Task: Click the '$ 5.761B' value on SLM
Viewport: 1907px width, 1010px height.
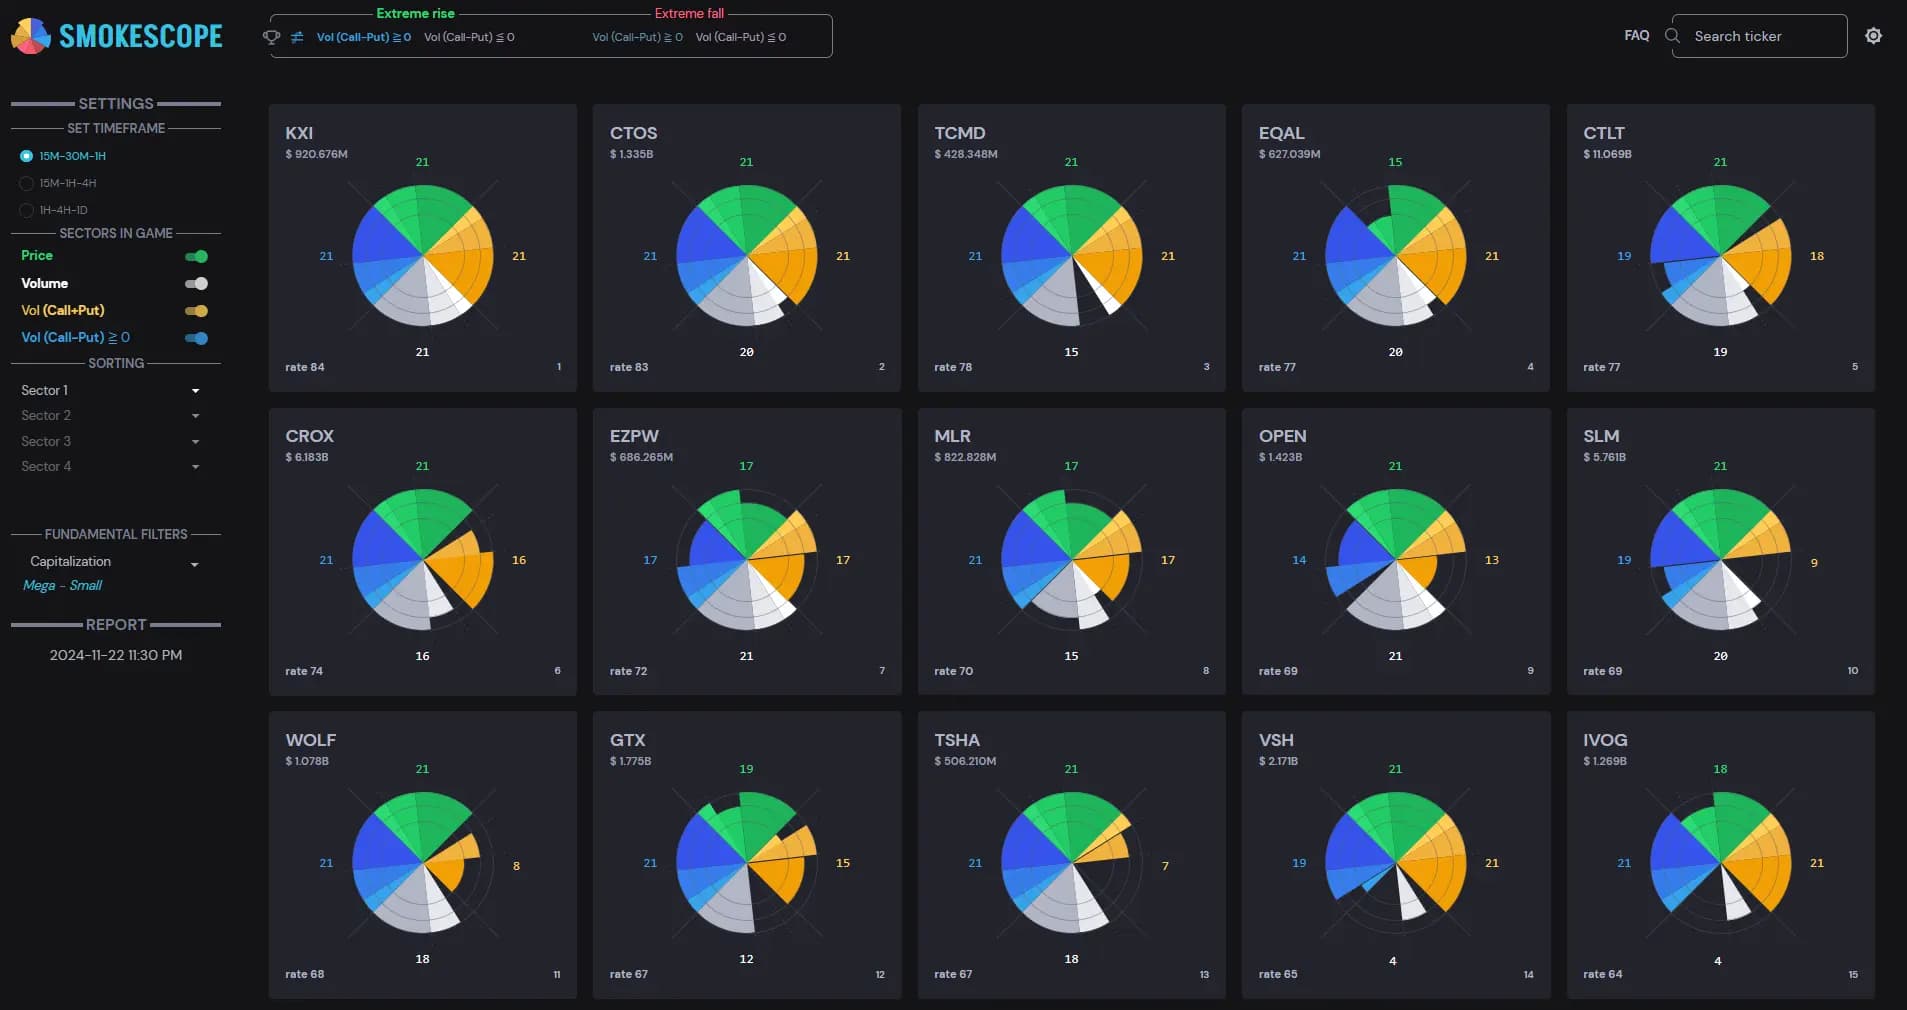Action: pos(1605,457)
